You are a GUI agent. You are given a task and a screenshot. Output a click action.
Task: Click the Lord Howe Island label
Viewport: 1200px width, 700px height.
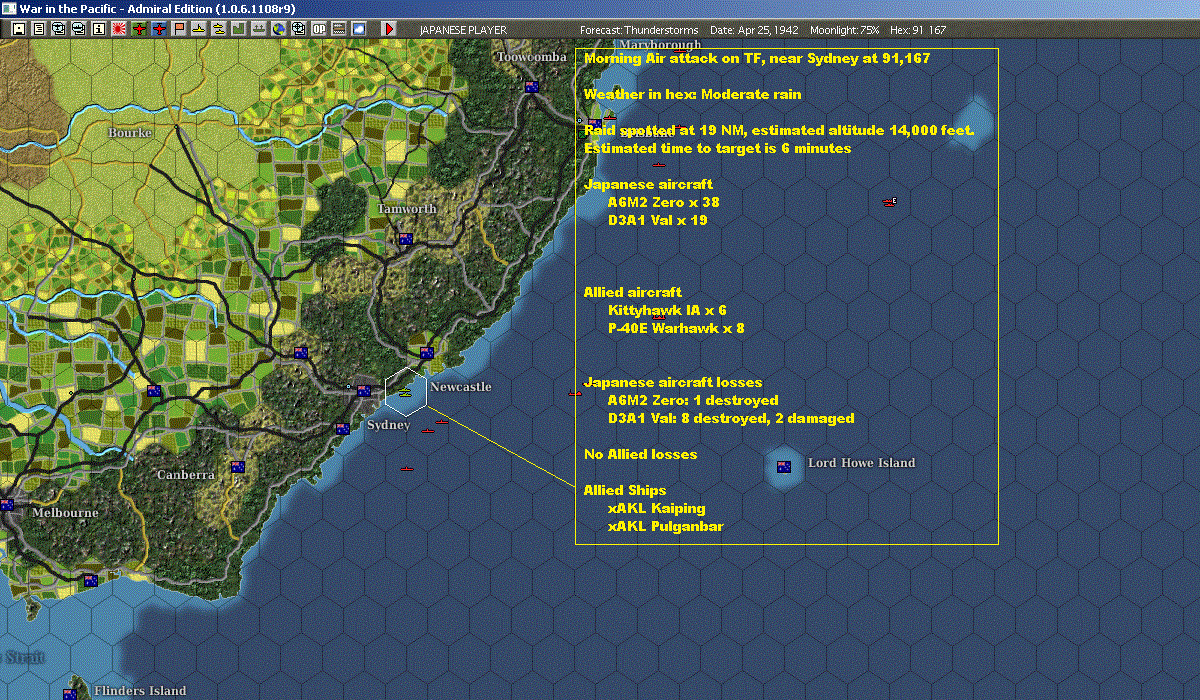coord(861,463)
